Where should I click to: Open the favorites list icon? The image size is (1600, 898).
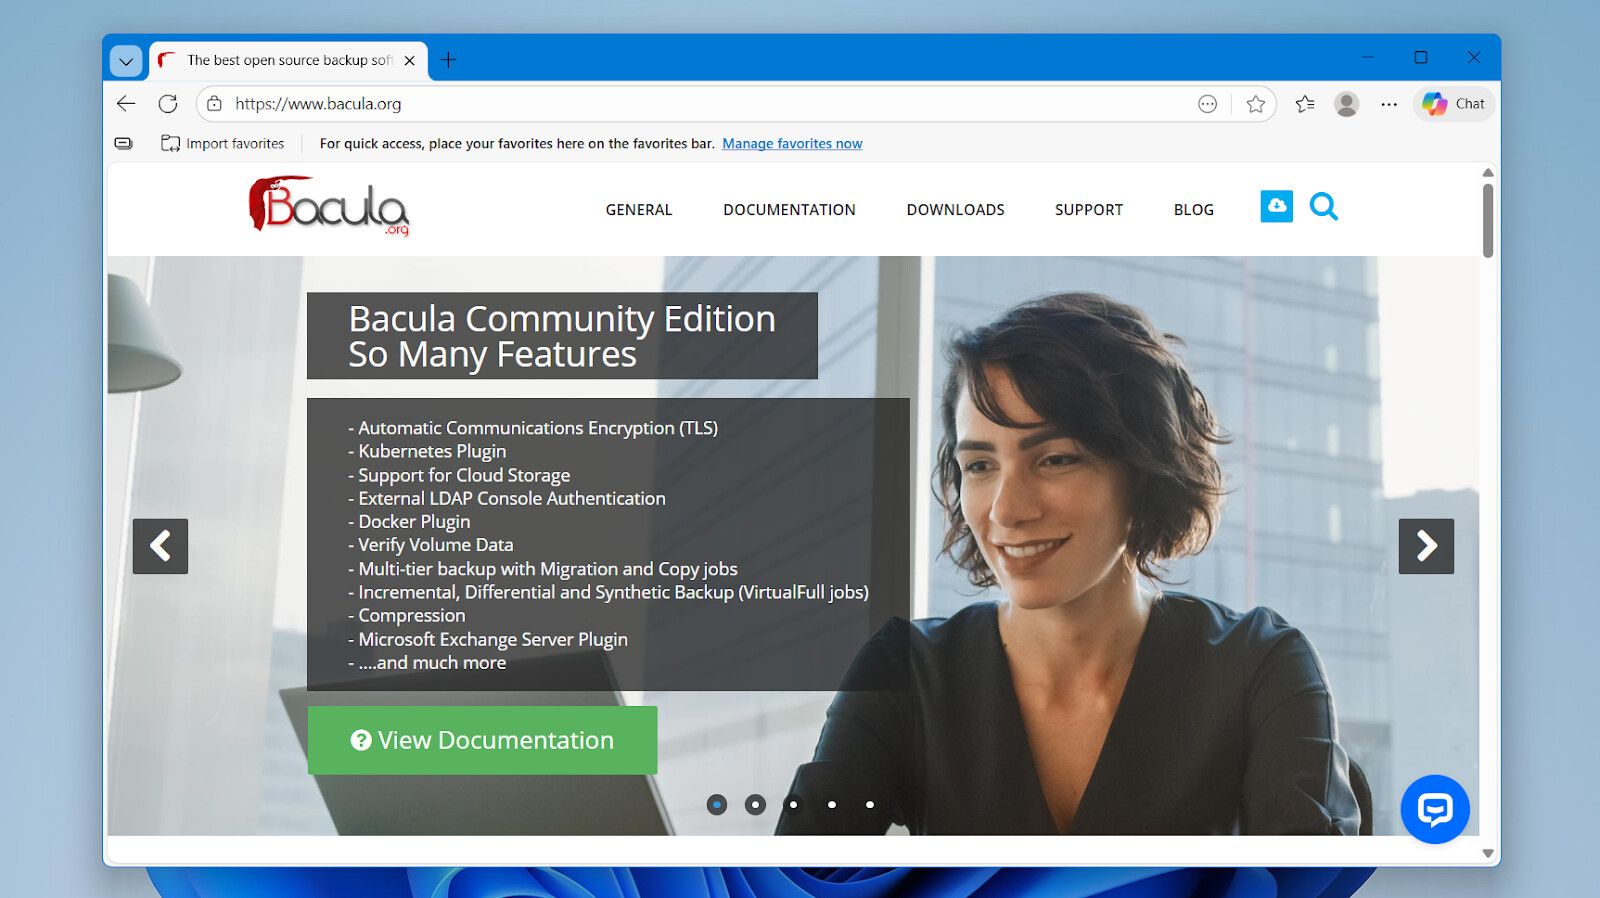tap(1305, 104)
